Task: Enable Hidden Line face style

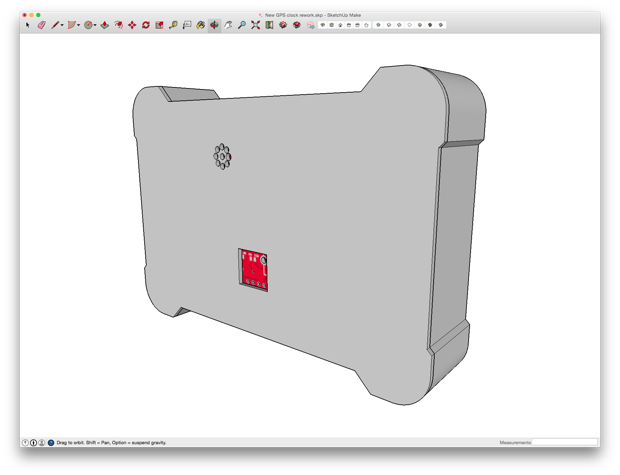Action: point(409,25)
